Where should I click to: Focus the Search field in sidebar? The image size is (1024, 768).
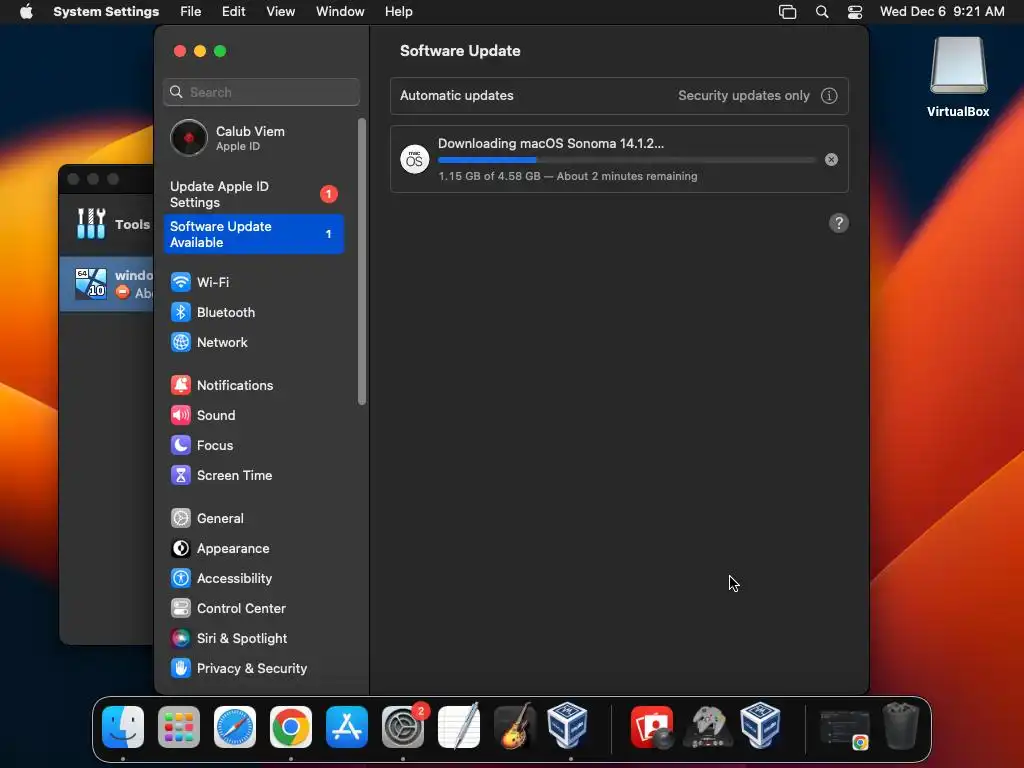261,92
